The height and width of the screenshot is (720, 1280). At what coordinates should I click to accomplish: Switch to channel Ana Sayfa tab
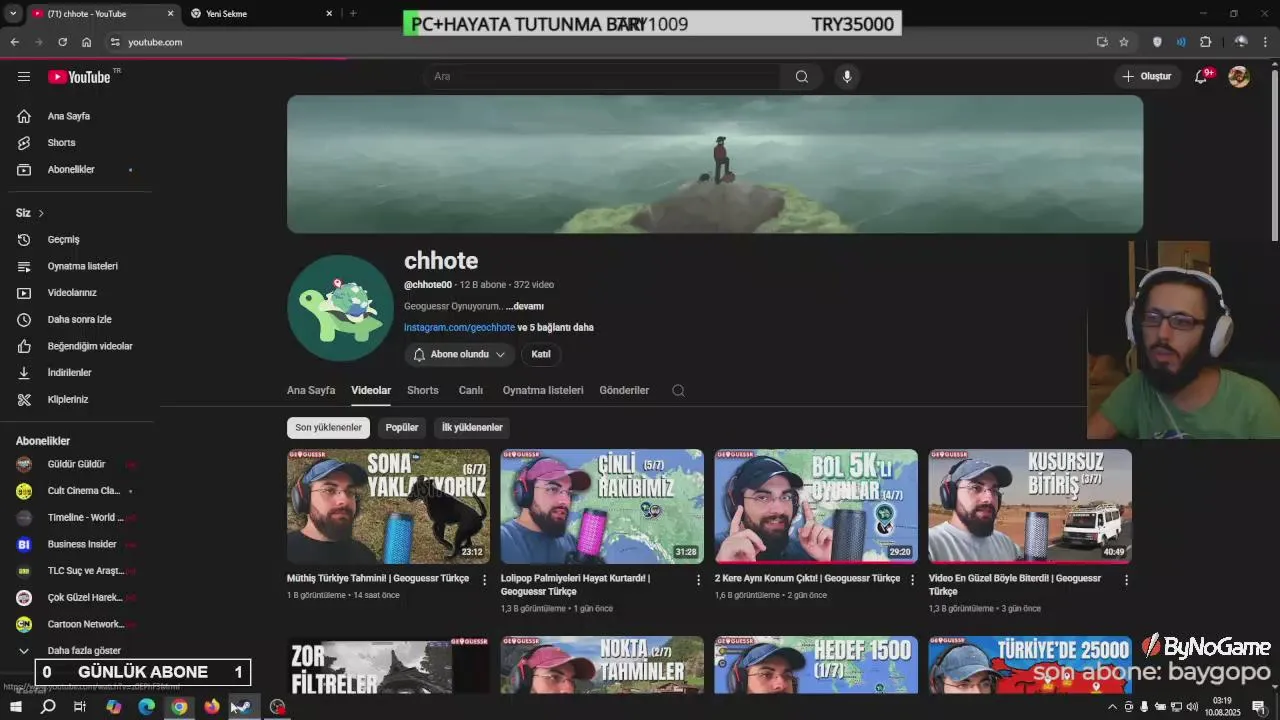(x=311, y=391)
